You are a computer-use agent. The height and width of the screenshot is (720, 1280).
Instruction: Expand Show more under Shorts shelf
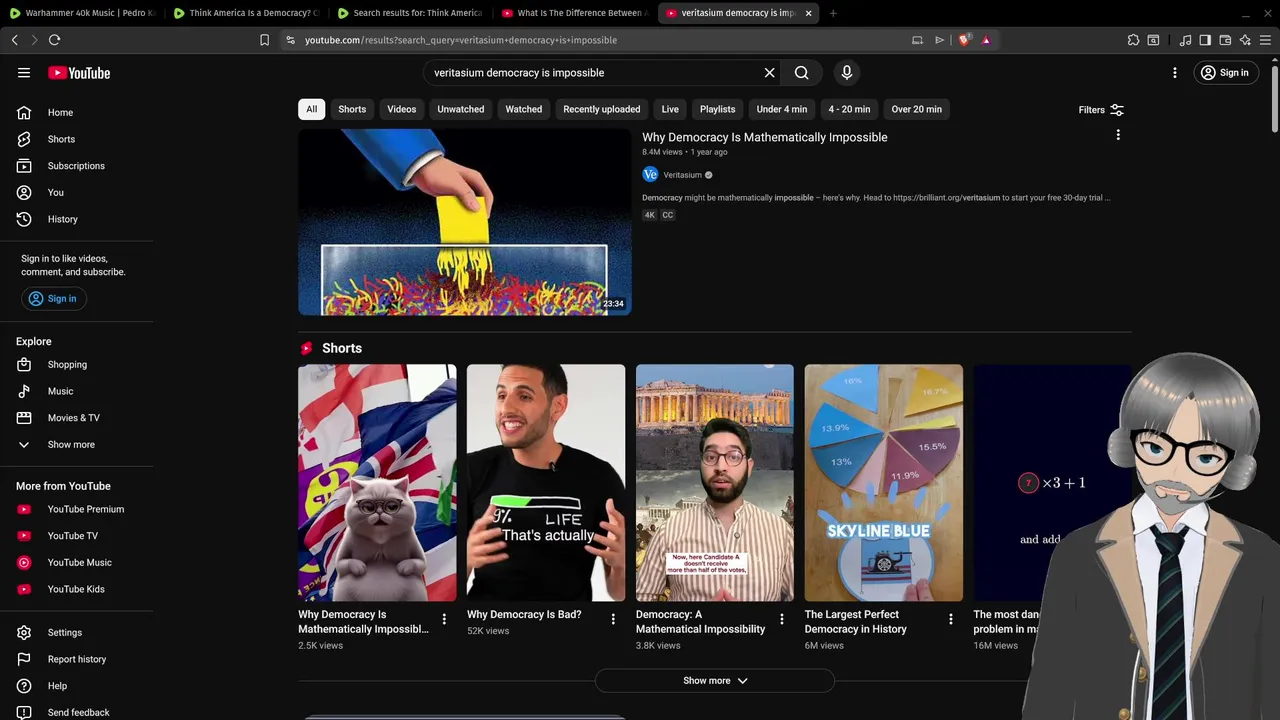click(x=715, y=681)
